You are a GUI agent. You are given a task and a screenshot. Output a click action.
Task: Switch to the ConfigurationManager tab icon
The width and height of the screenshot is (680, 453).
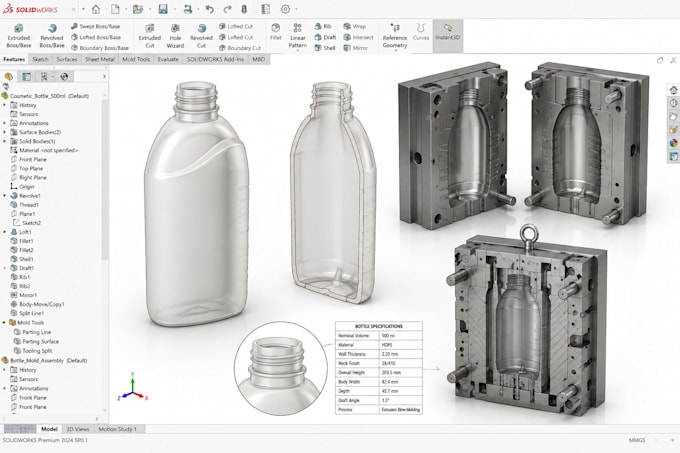(44, 77)
